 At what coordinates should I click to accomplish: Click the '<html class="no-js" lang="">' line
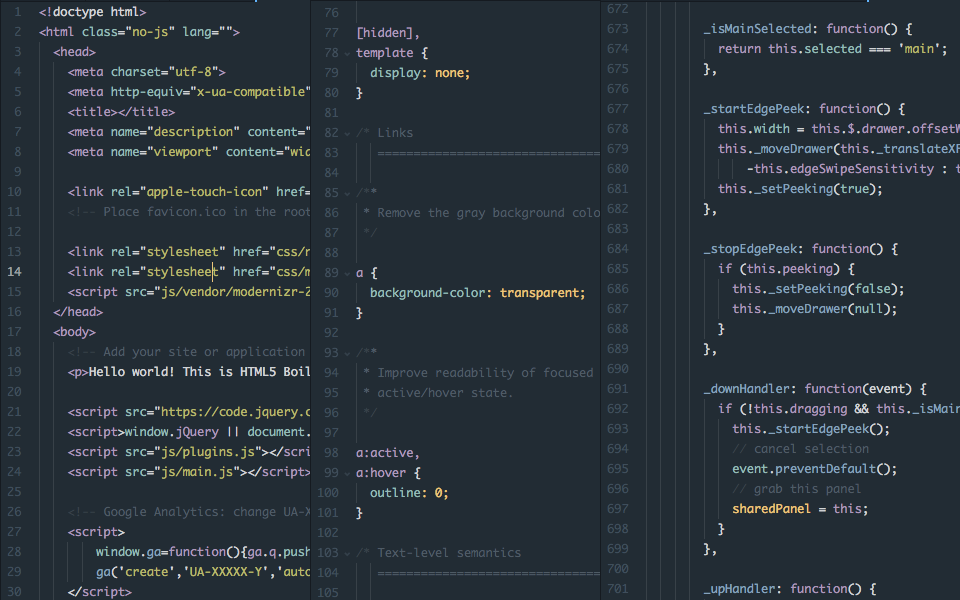click(x=139, y=32)
